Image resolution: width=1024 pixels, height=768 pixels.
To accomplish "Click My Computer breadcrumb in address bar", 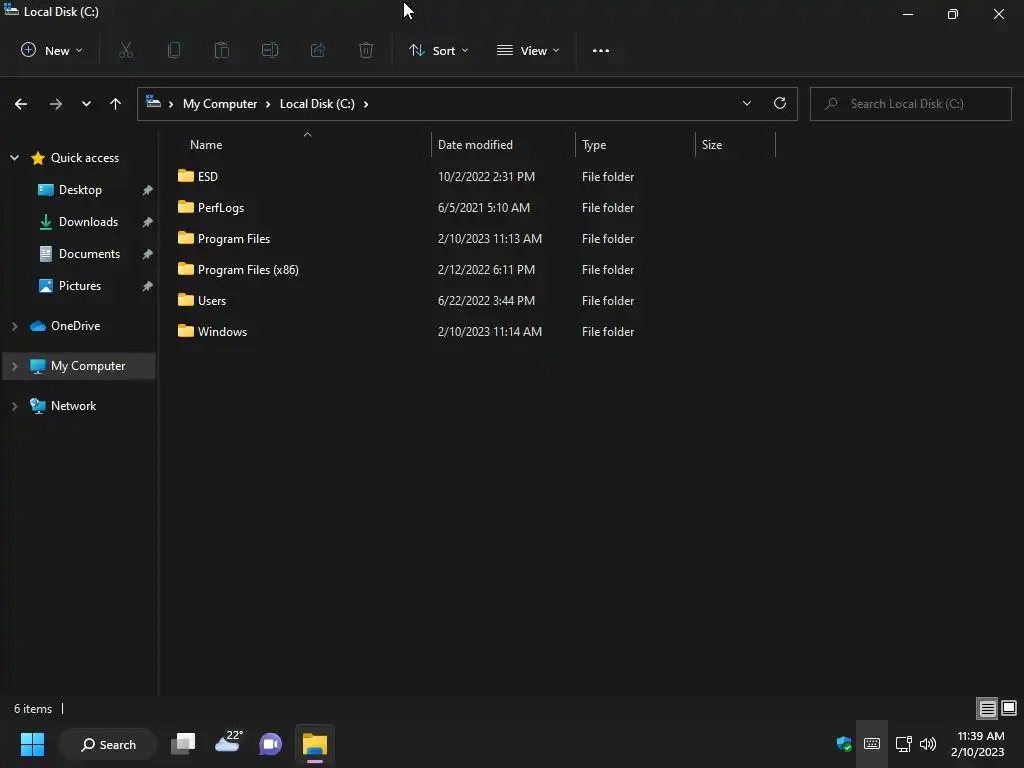I will click(220, 104).
